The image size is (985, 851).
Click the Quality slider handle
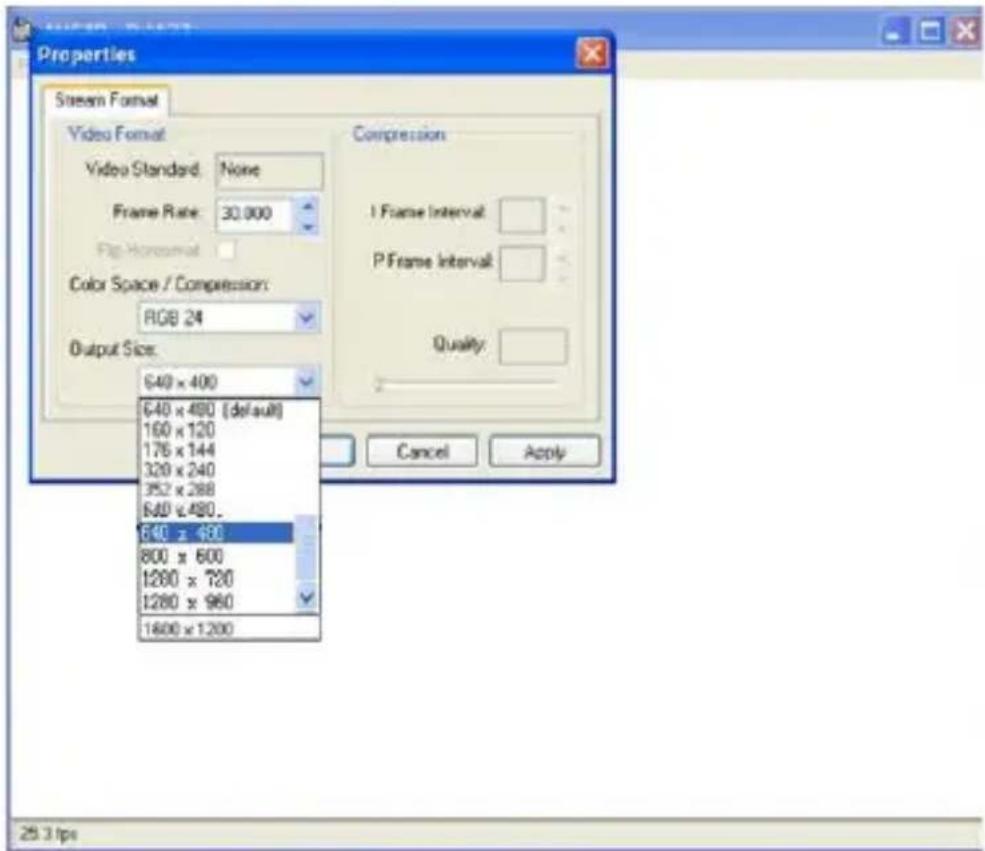click(379, 384)
